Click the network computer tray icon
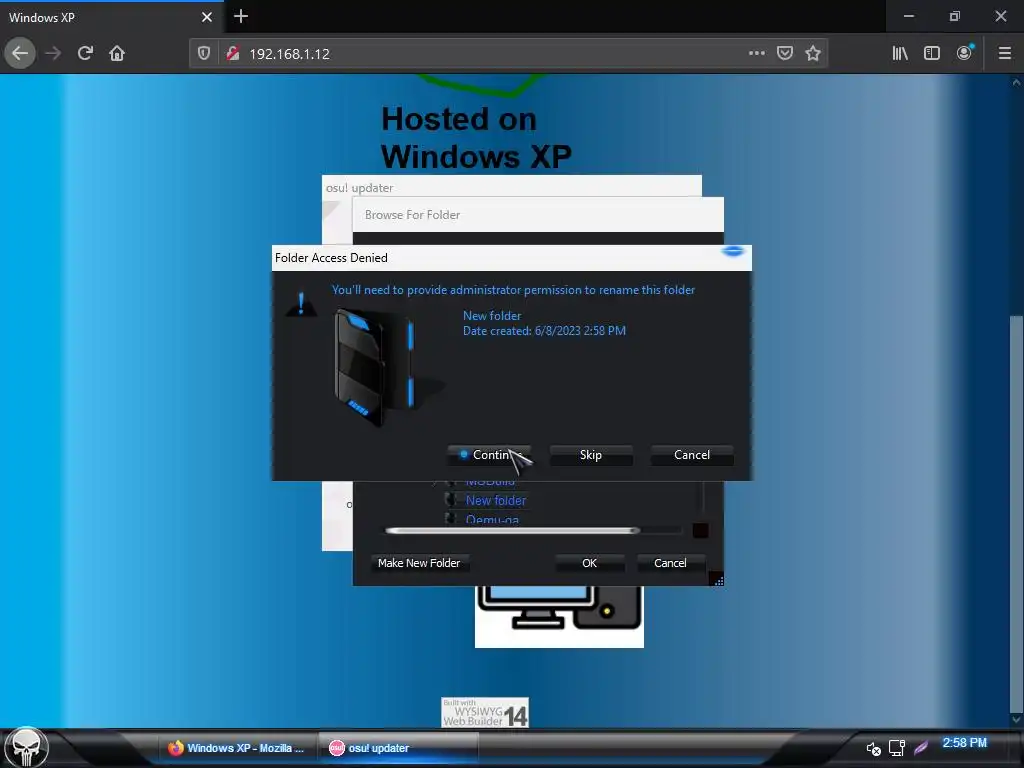The image size is (1024, 768). tap(897, 748)
